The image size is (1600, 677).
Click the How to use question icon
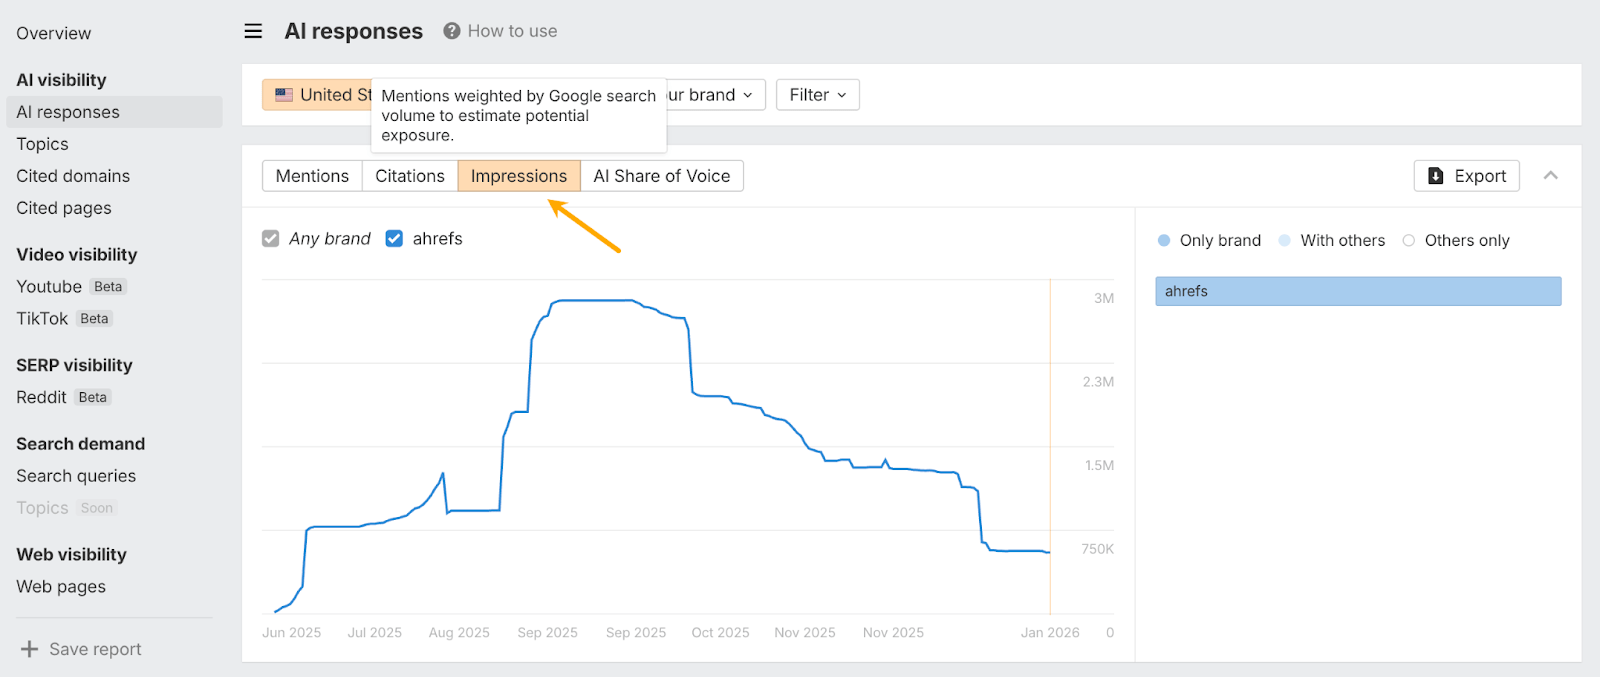click(x=452, y=31)
